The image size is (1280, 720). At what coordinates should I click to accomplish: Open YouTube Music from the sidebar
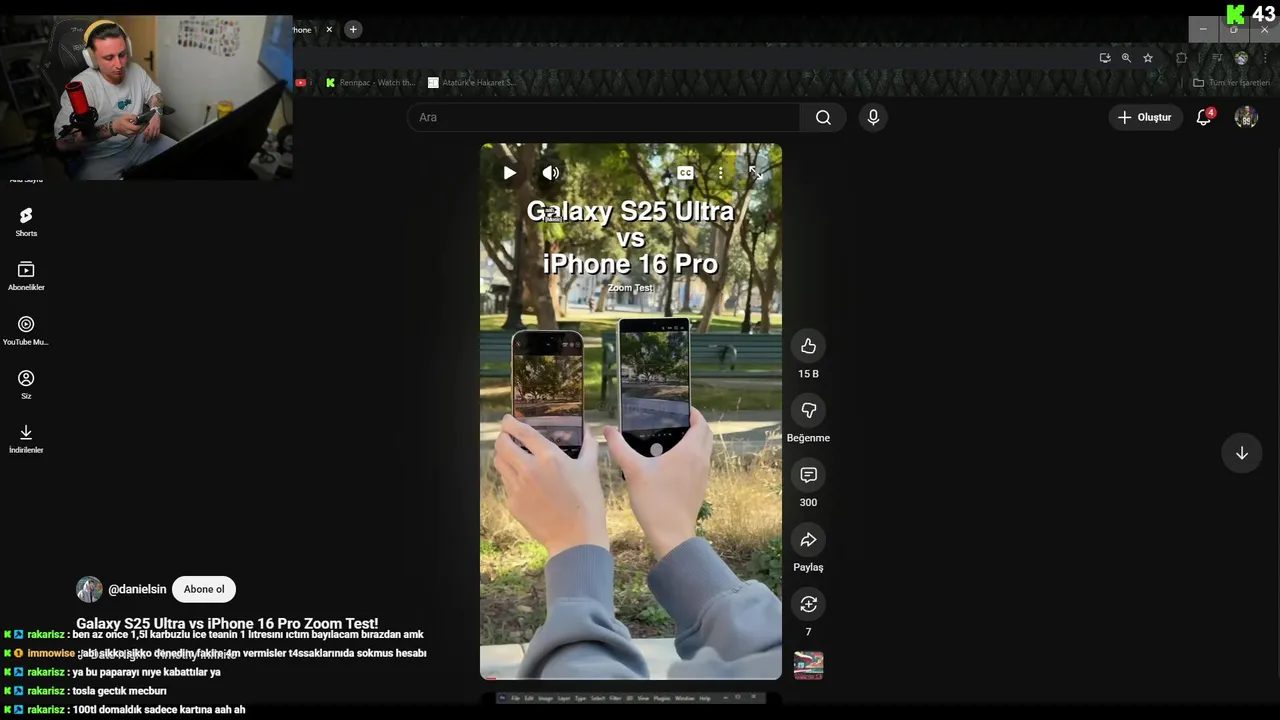[x=26, y=331]
